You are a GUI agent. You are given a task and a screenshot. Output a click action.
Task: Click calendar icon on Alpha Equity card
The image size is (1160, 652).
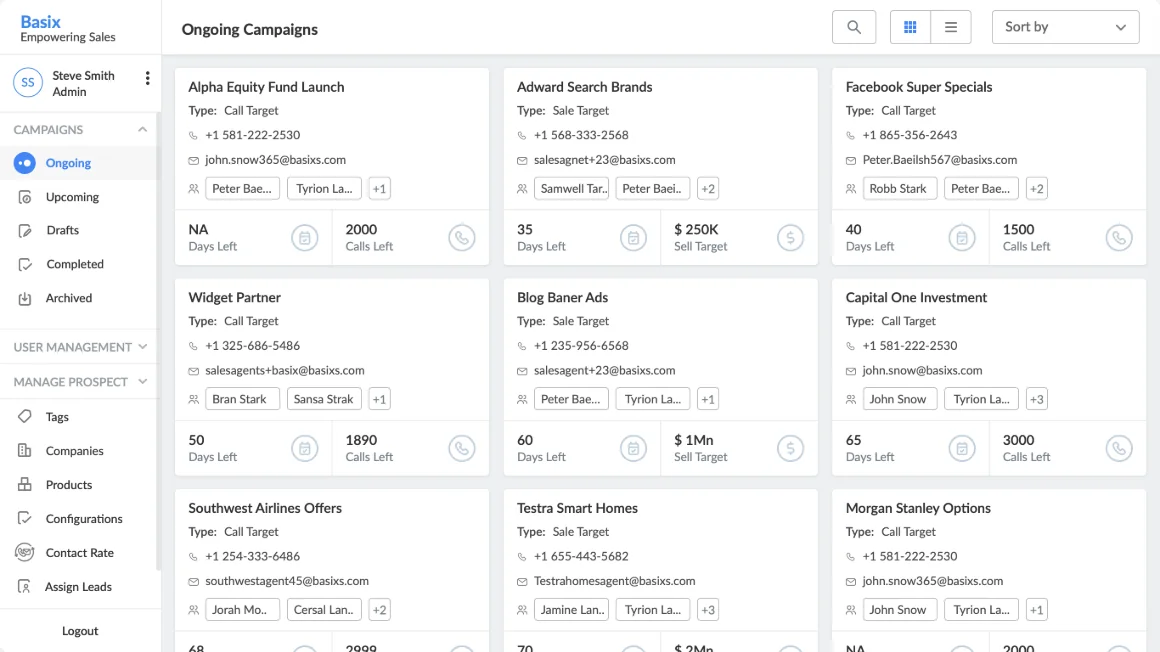tap(304, 238)
